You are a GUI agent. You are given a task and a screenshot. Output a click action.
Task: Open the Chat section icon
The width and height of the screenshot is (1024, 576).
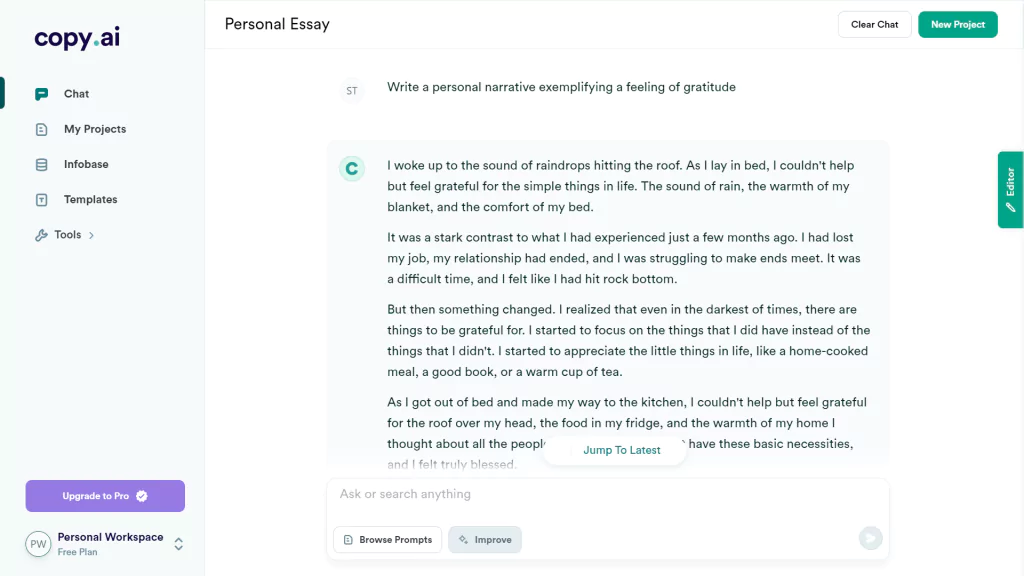click(42, 94)
